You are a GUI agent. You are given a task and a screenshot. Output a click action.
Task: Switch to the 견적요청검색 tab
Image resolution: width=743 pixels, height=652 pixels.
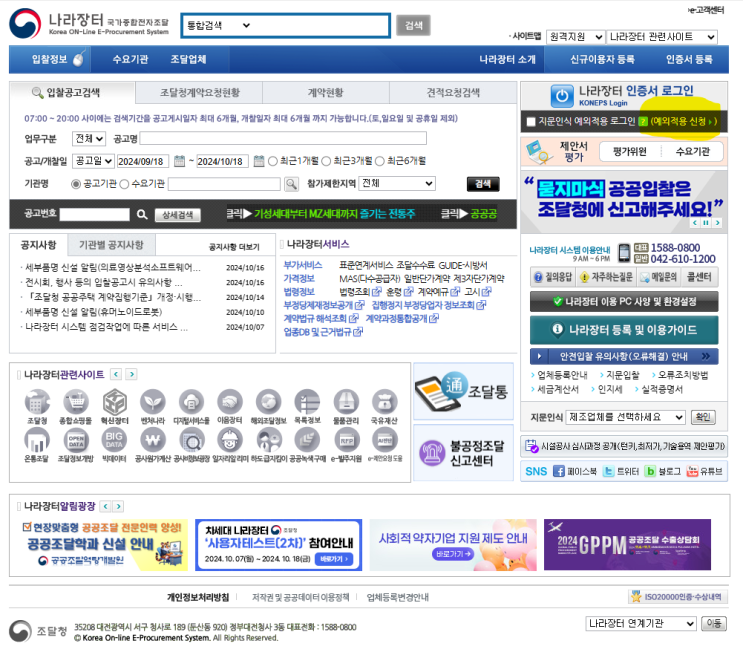click(x=453, y=92)
